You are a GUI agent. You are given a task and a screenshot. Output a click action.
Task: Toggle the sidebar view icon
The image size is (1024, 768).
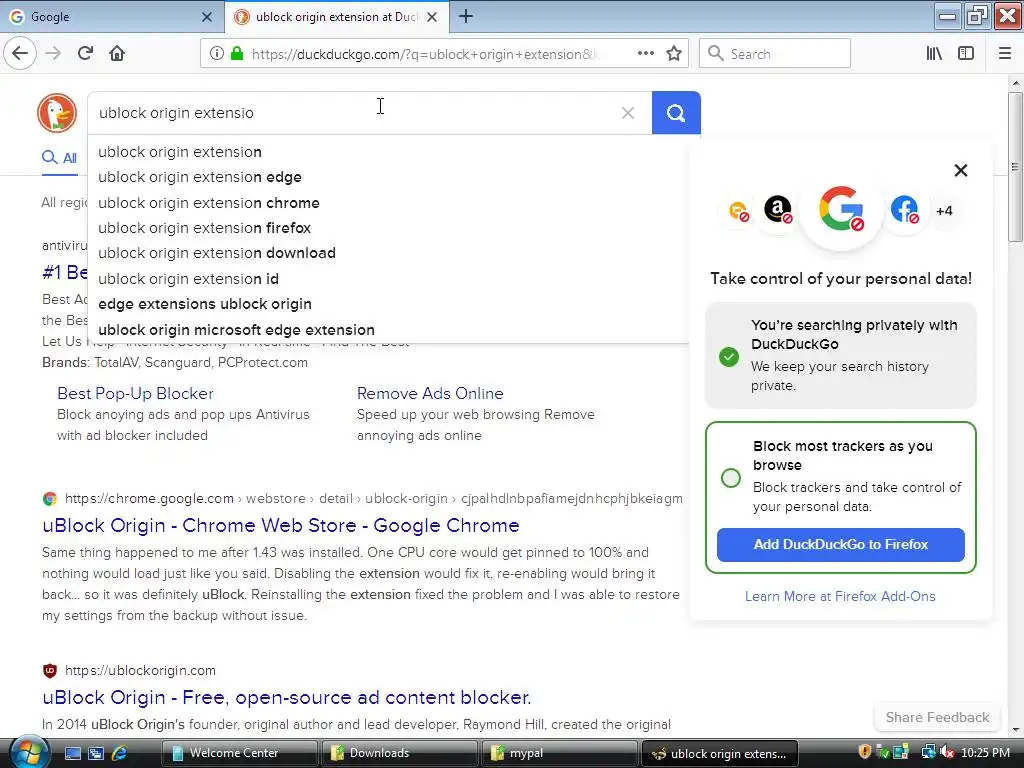(x=966, y=54)
